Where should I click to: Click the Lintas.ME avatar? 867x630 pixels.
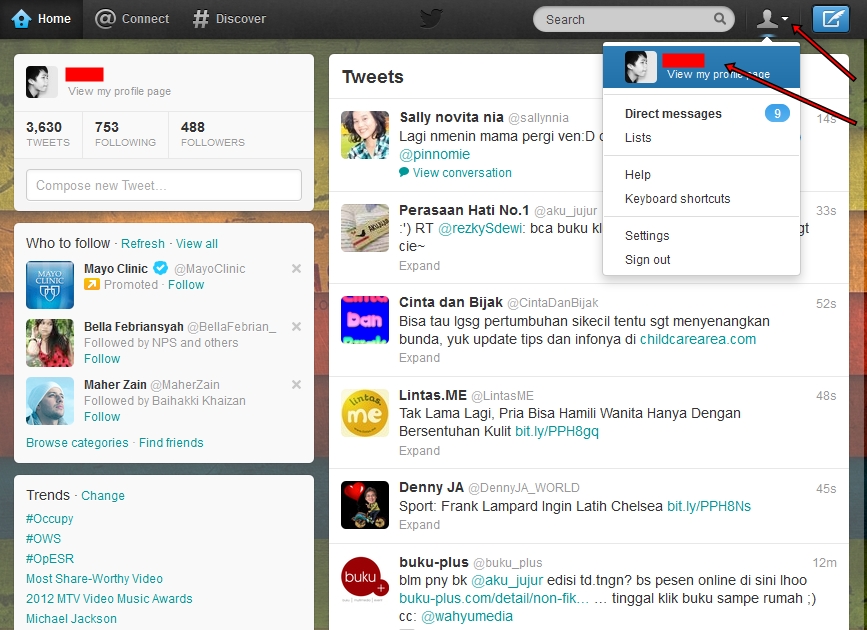point(365,413)
